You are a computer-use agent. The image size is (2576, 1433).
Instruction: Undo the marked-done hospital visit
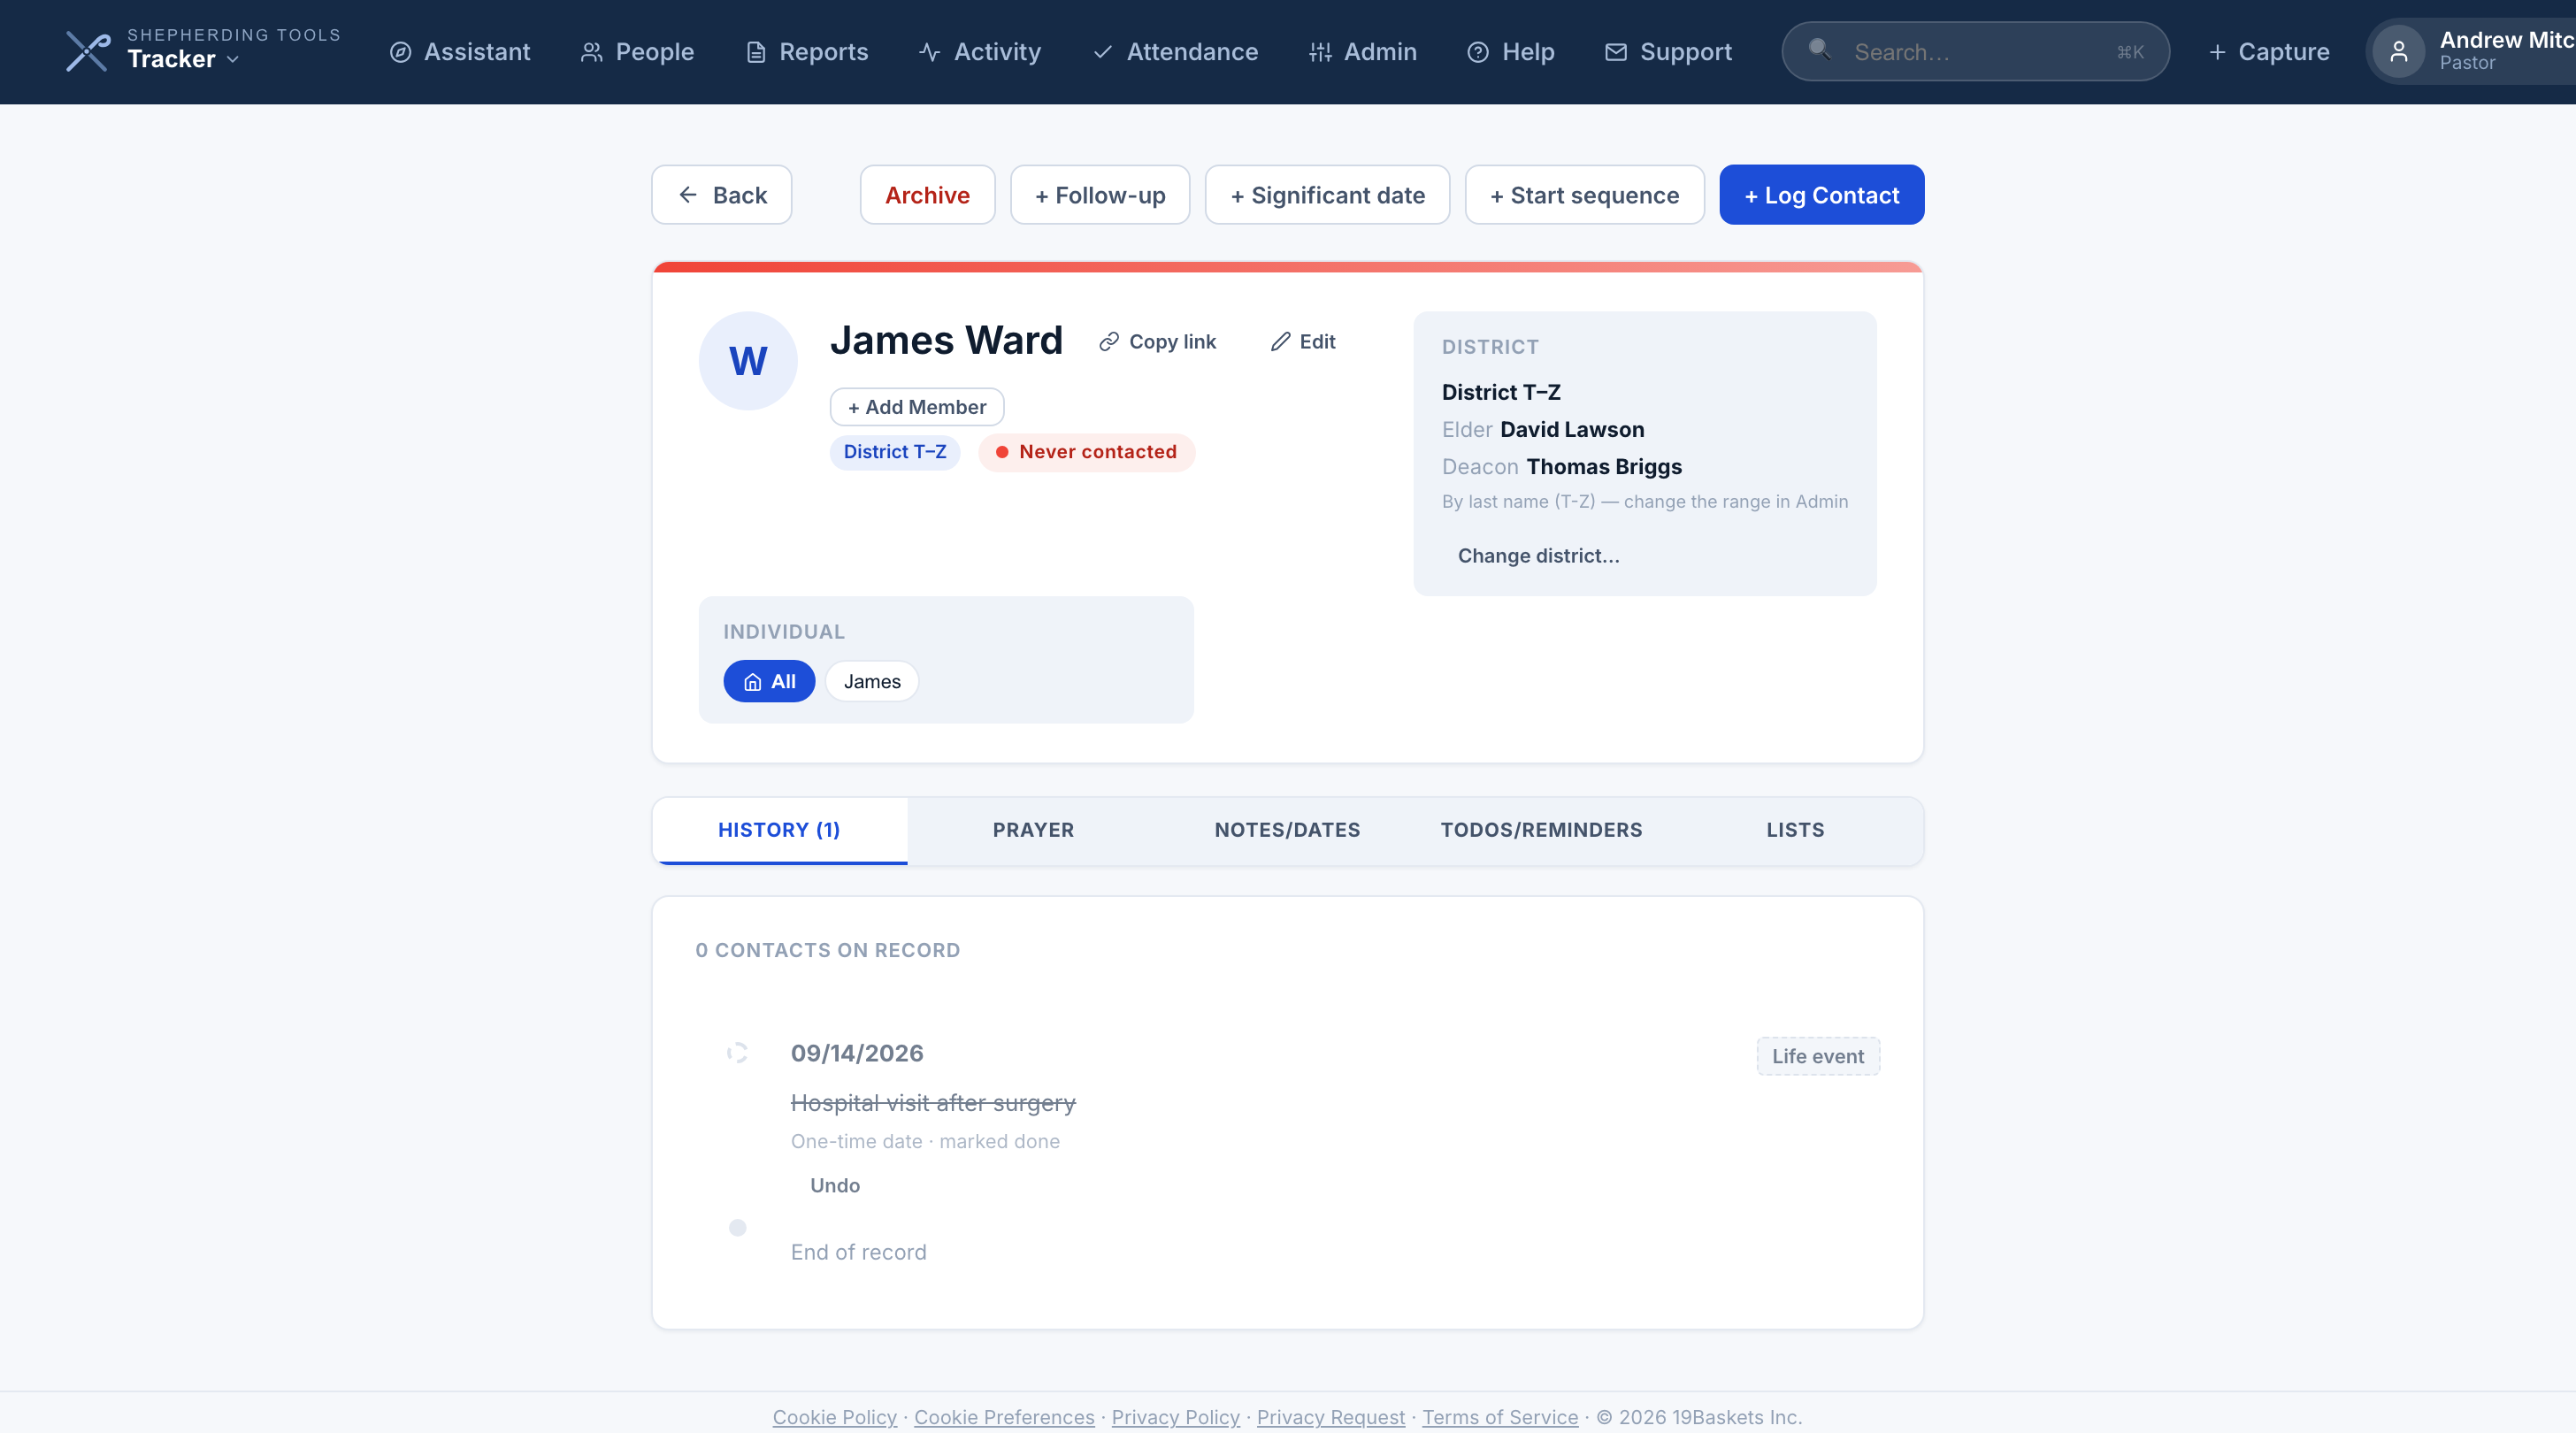[x=834, y=1185]
